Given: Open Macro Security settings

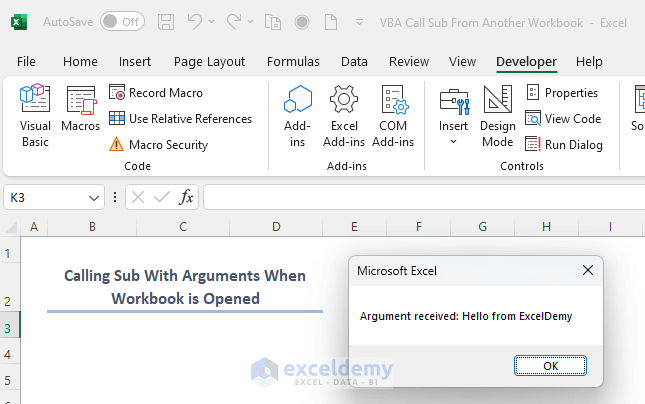Looking at the screenshot, I should 159,144.
